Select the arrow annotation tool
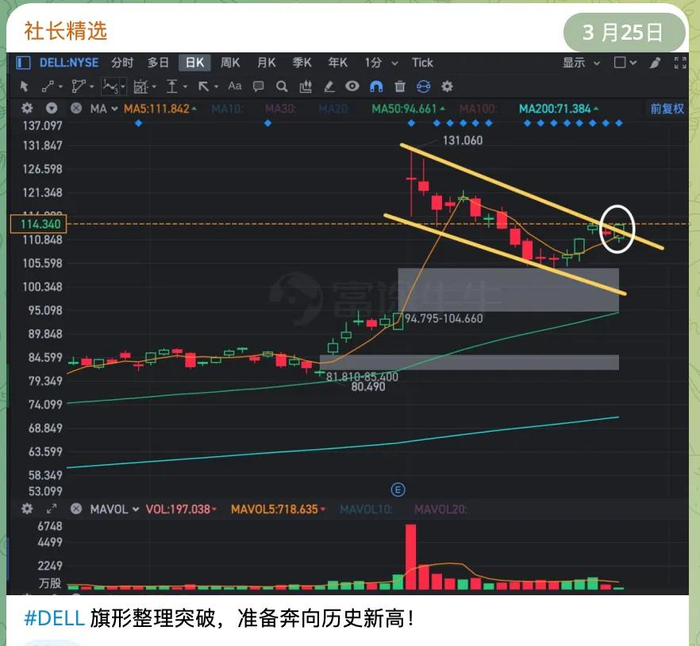Image resolution: width=700 pixels, height=646 pixels. tap(204, 86)
